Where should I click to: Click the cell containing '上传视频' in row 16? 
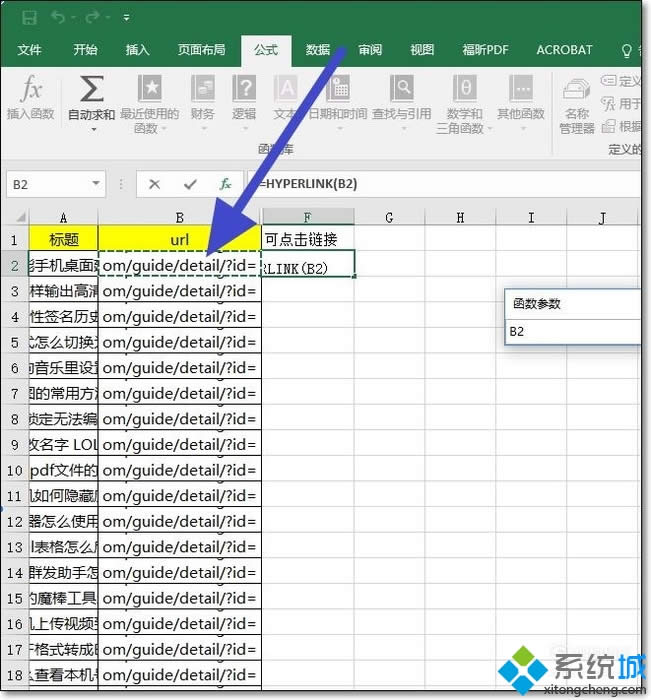pos(63,623)
